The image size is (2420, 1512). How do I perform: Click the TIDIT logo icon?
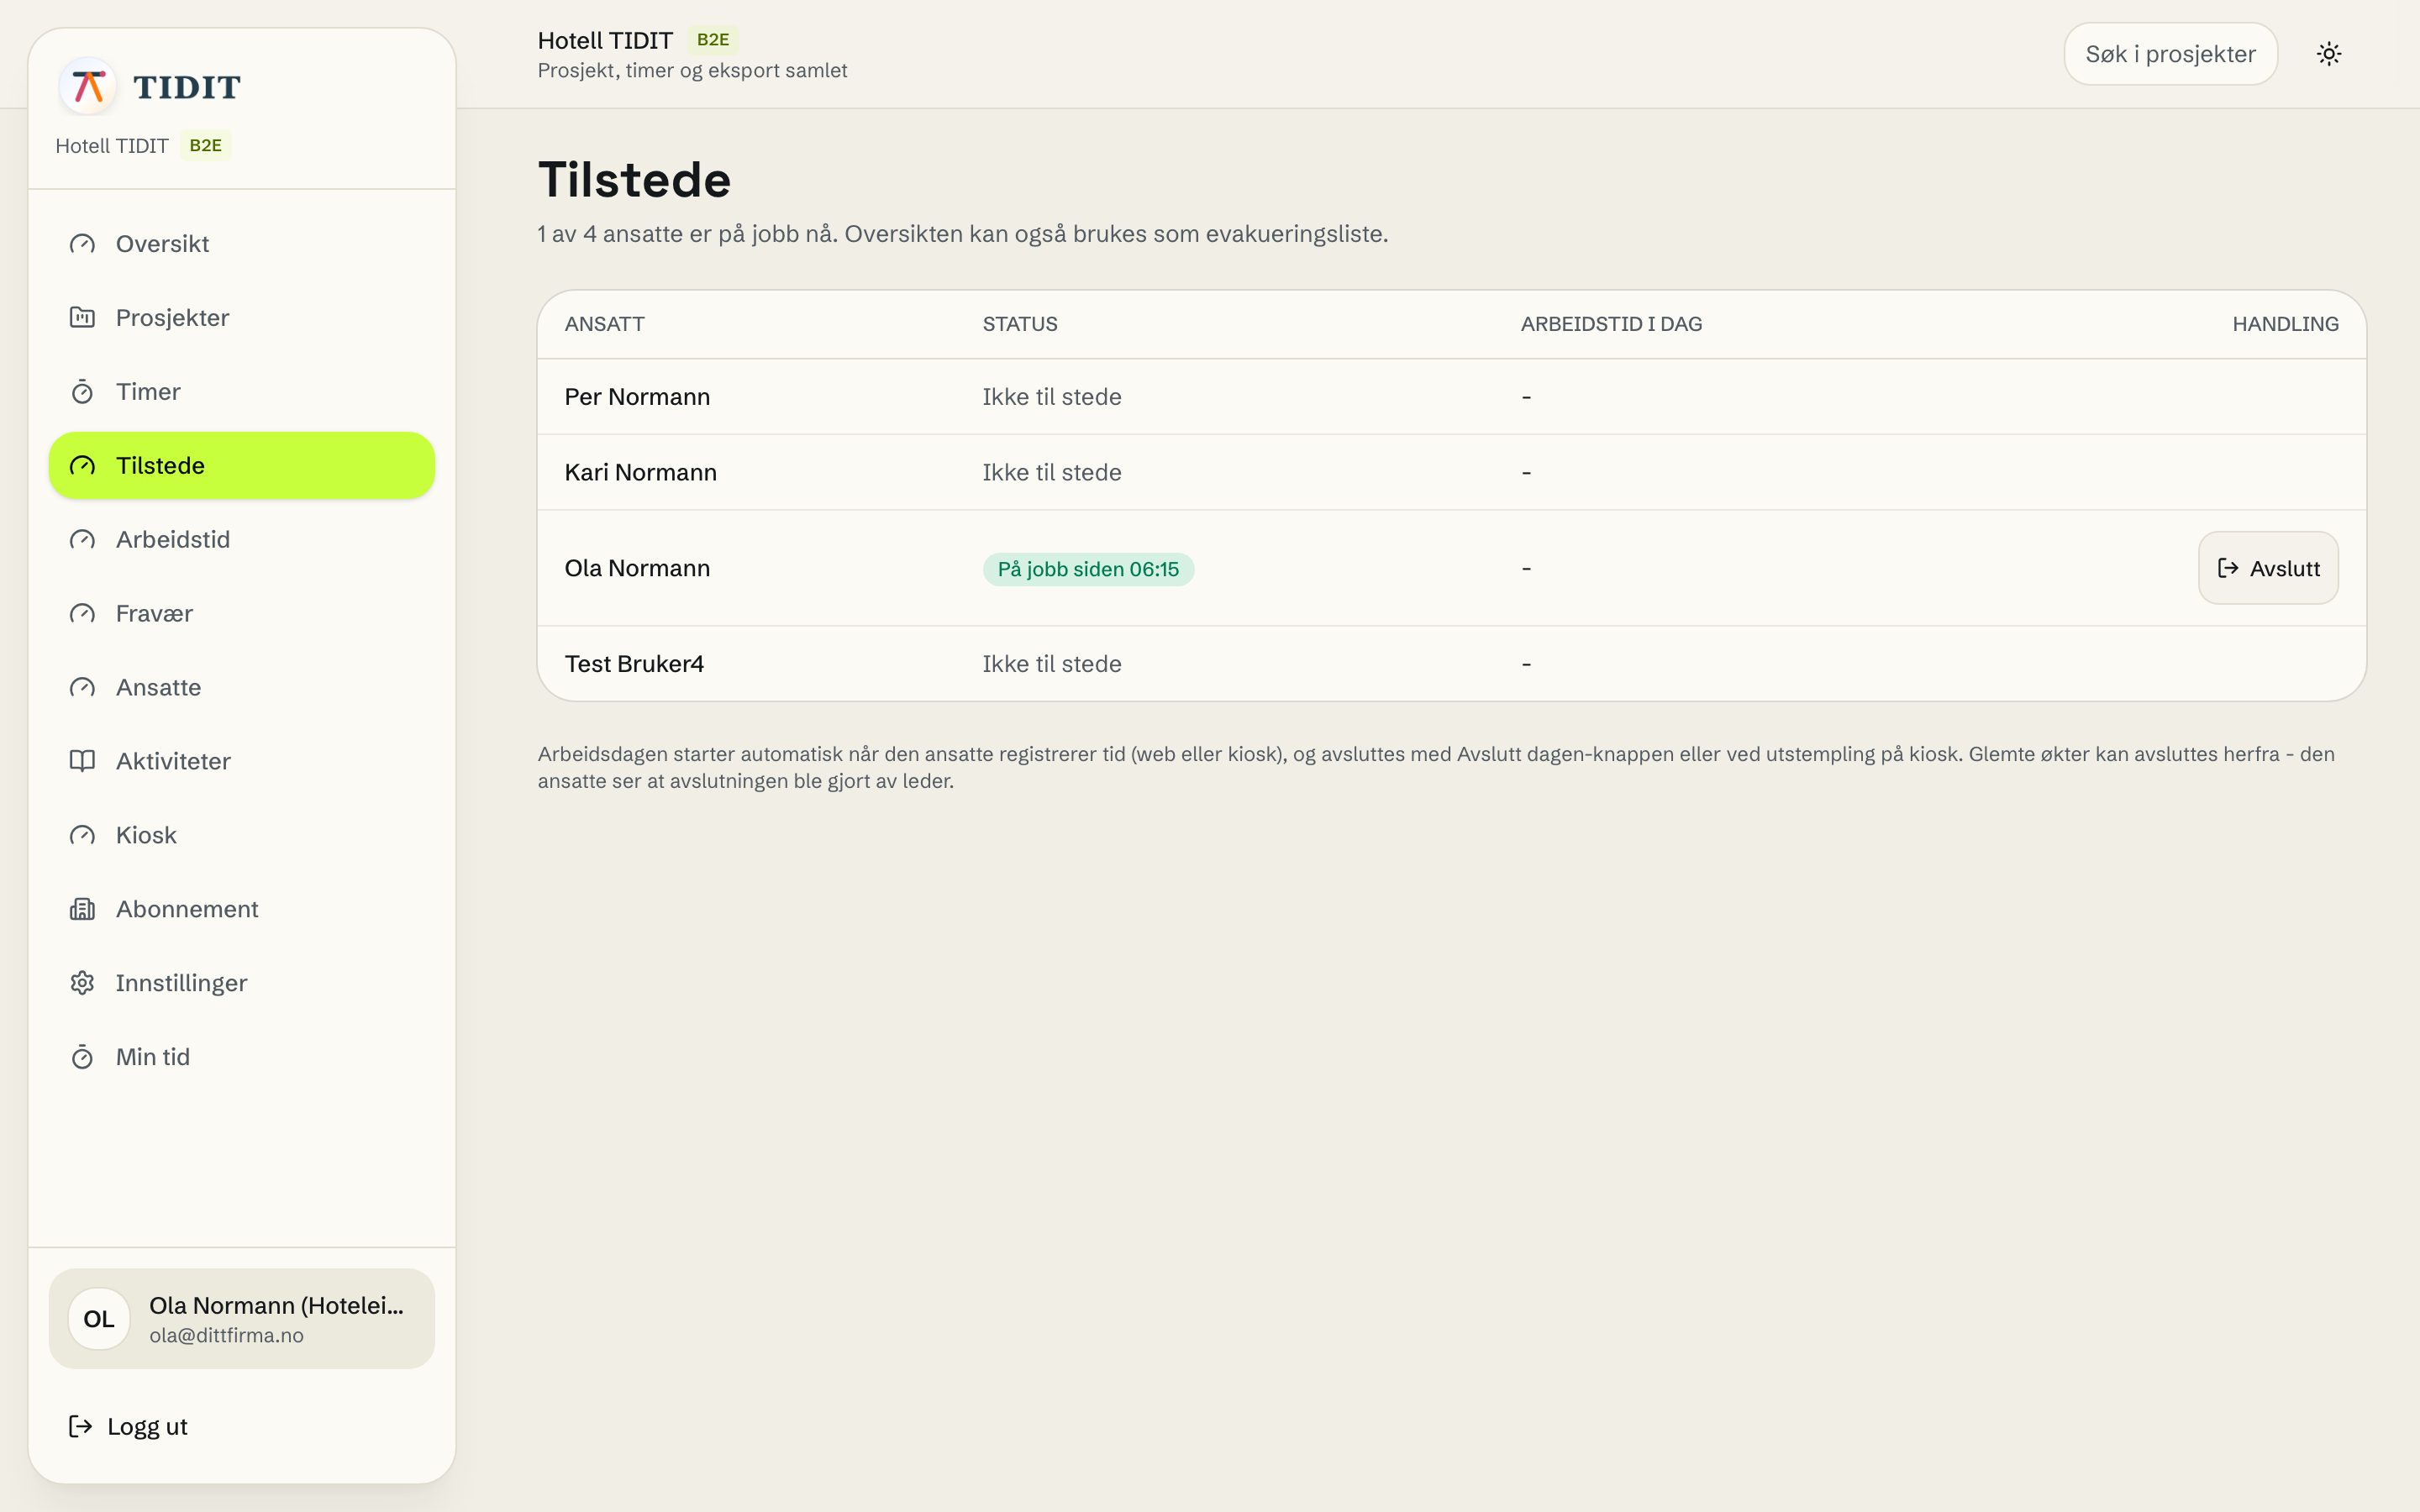click(88, 86)
